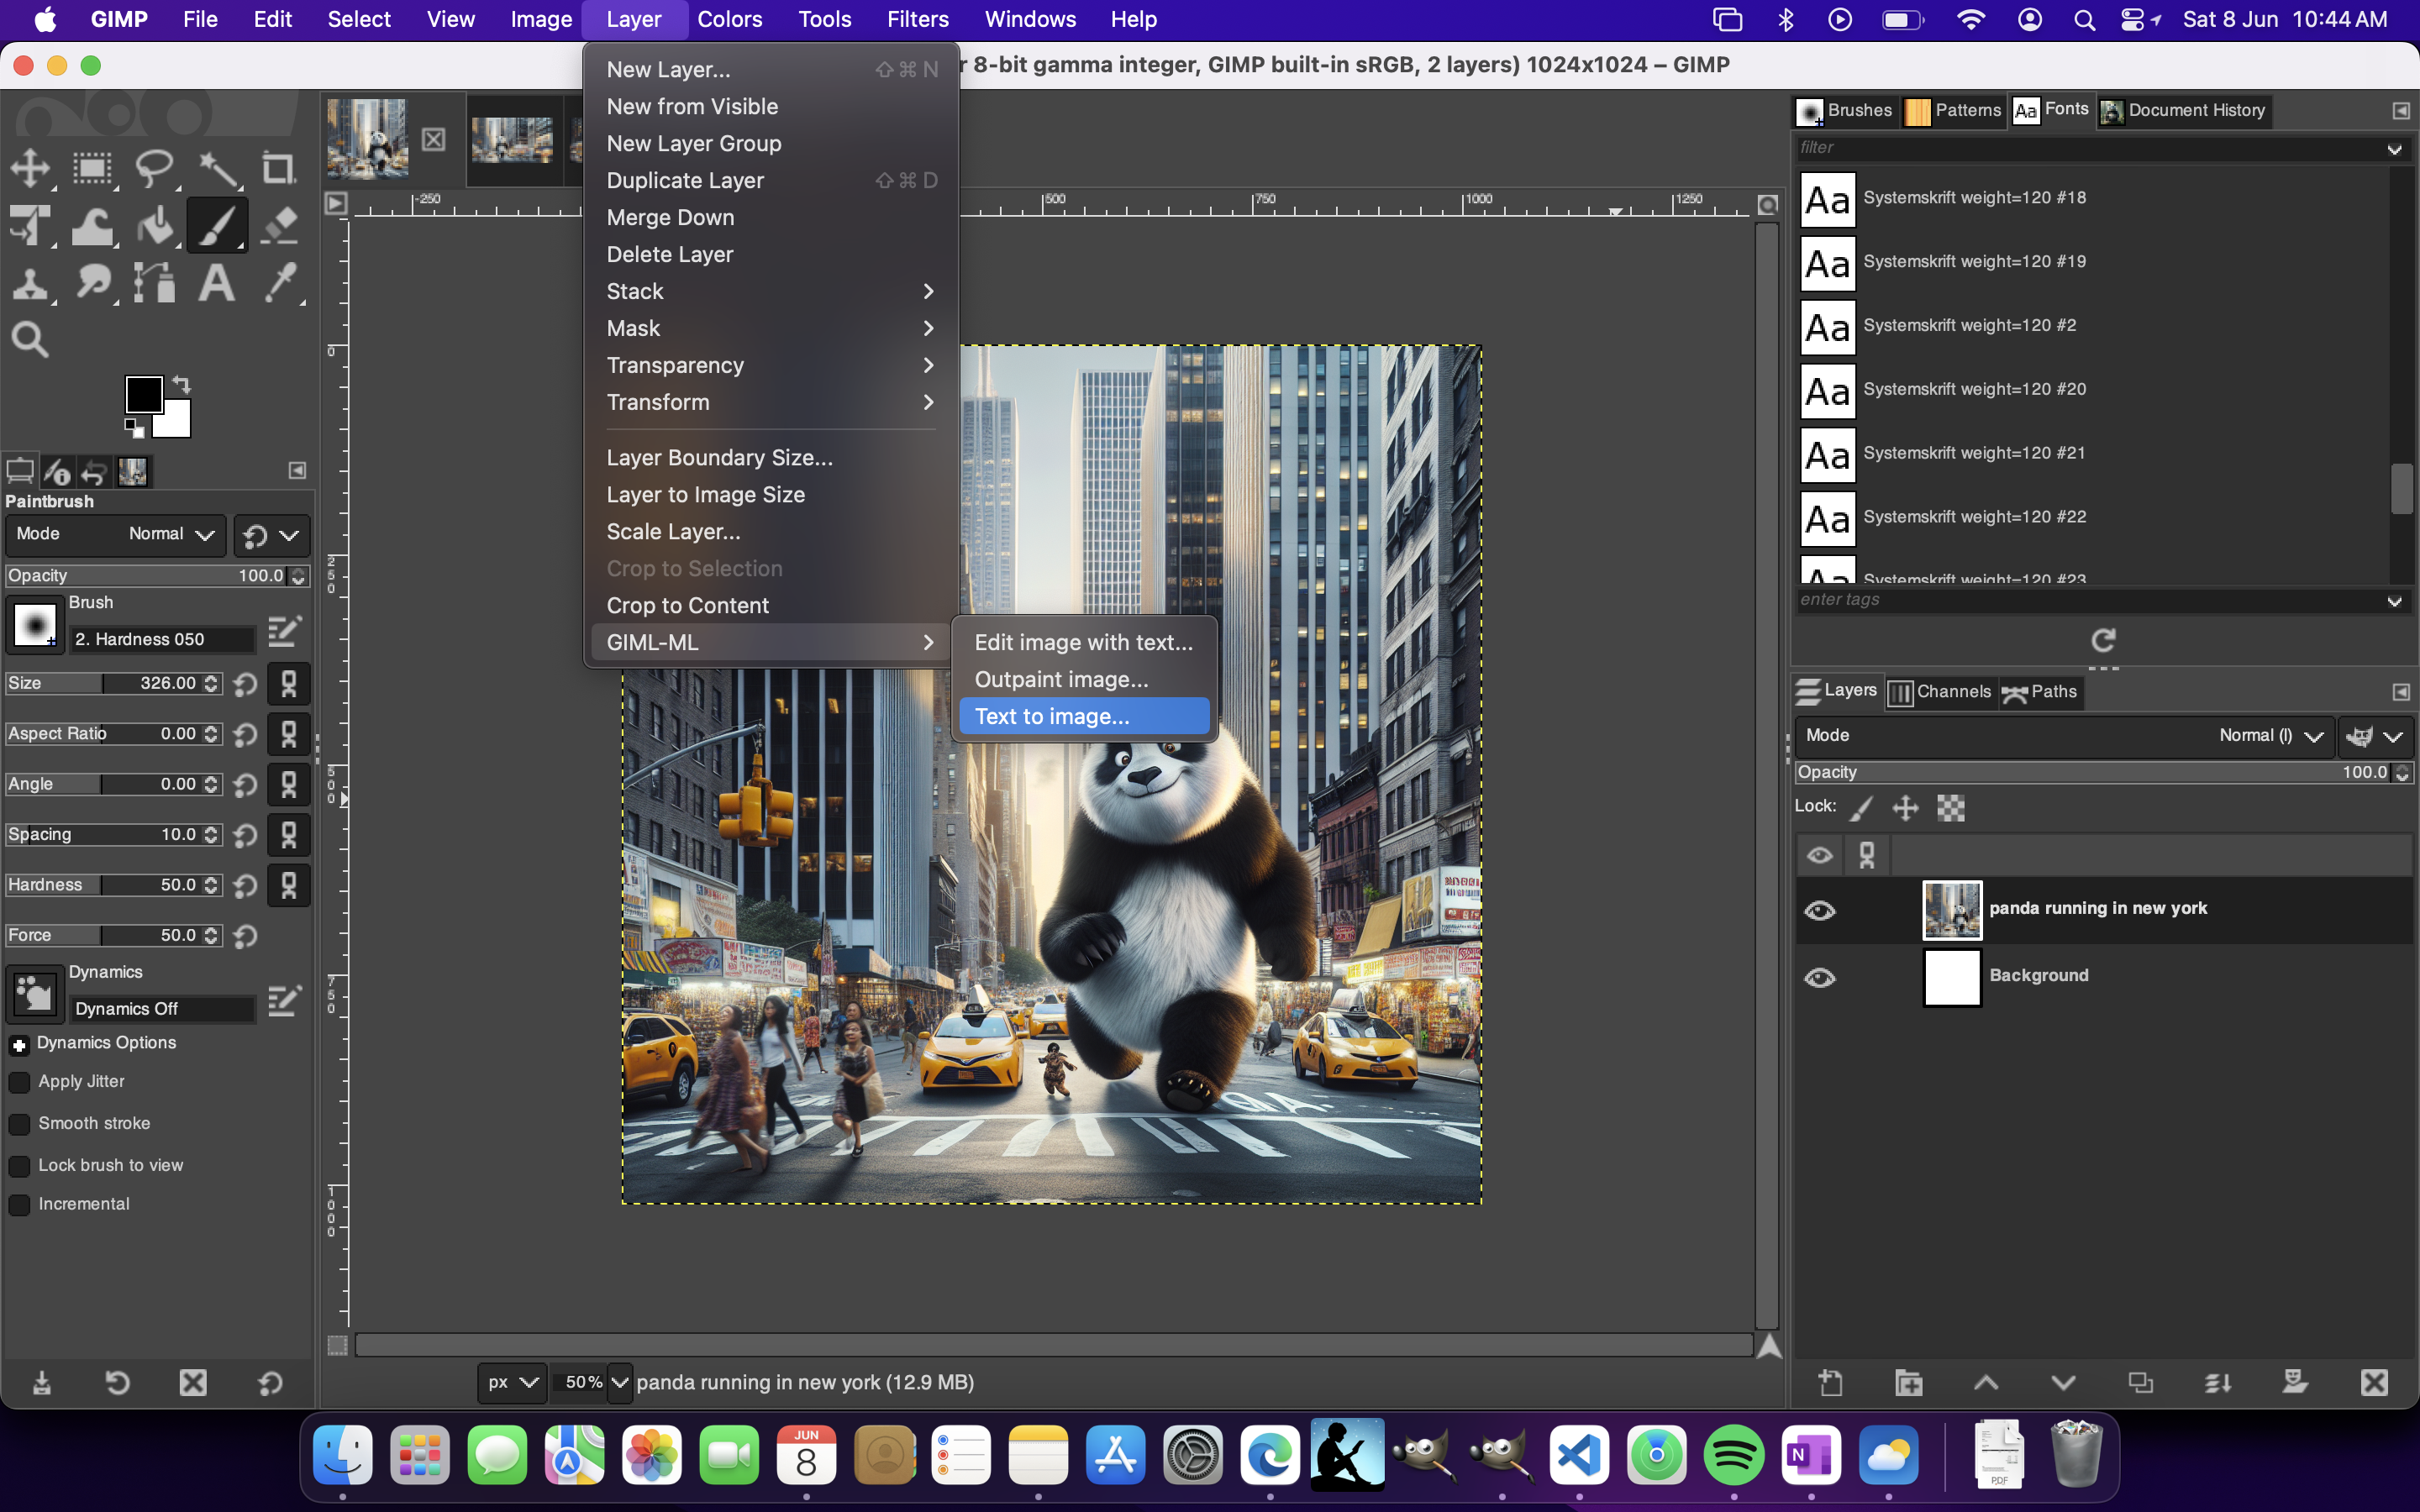Click Merge Down in Layer menu

pos(670,217)
